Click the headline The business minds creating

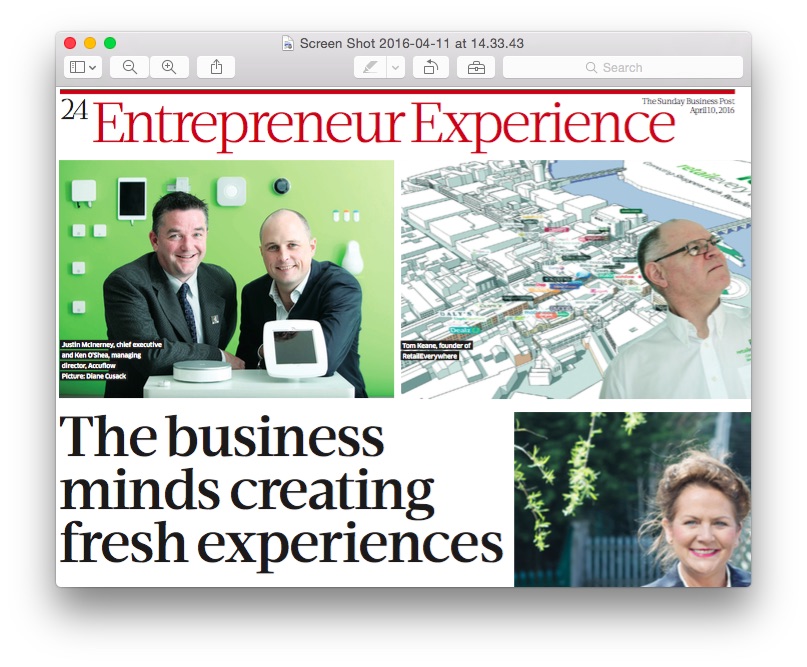point(247,463)
